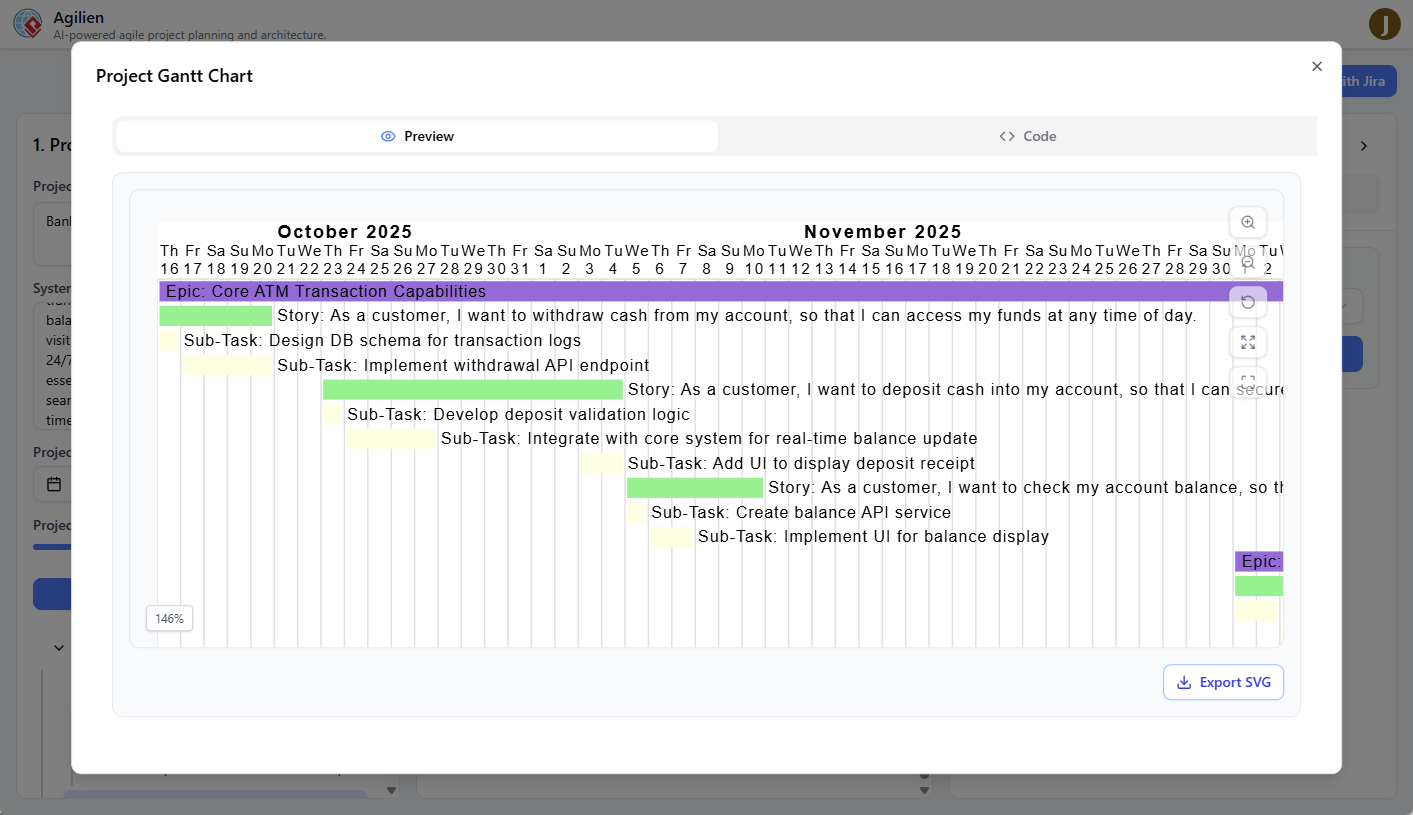This screenshot has height=815, width=1413.
Task: Click the code brackets icon on Code tab
Action: 1006,135
